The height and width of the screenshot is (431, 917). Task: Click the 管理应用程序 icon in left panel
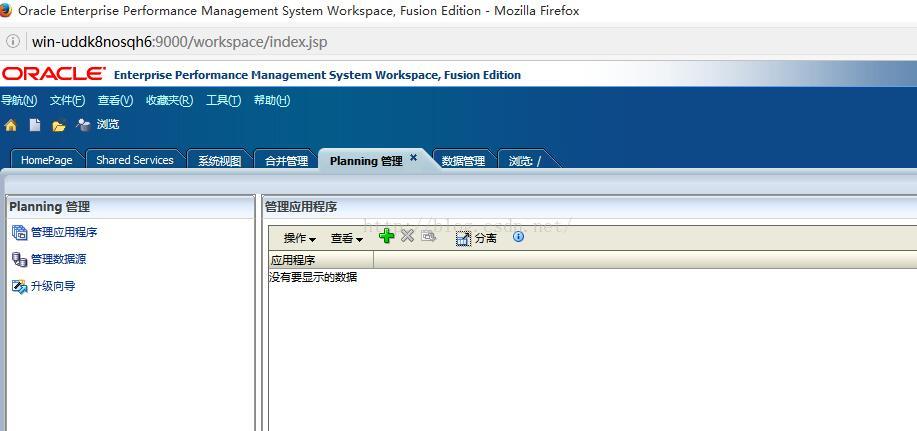pyautogui.click(x=19, y=233)
